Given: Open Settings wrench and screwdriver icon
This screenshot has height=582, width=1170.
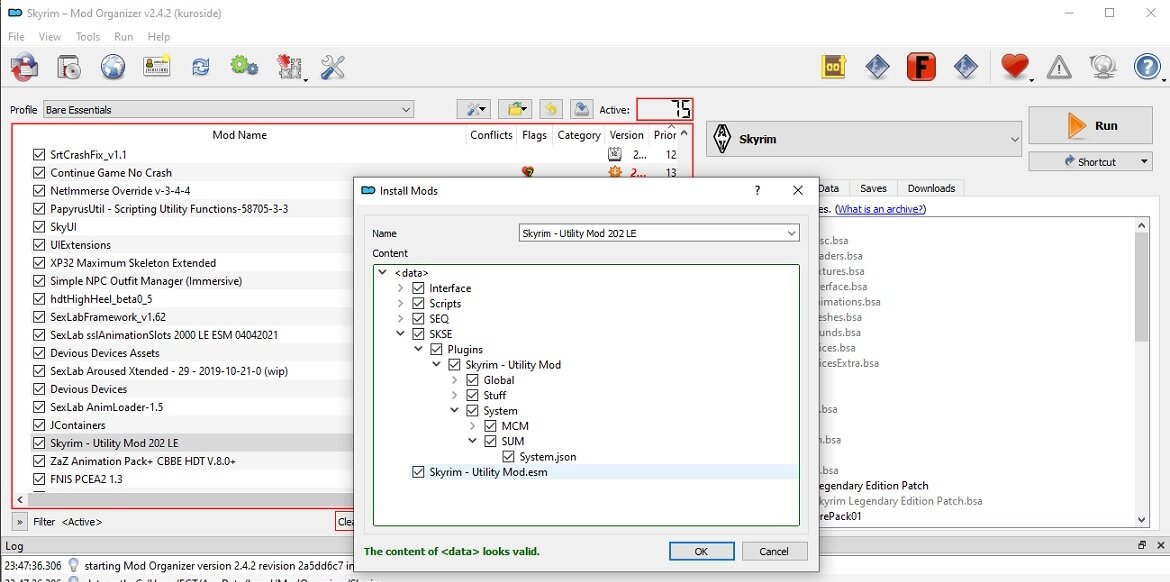Looking at the screenshot, I should click(333, 67).
